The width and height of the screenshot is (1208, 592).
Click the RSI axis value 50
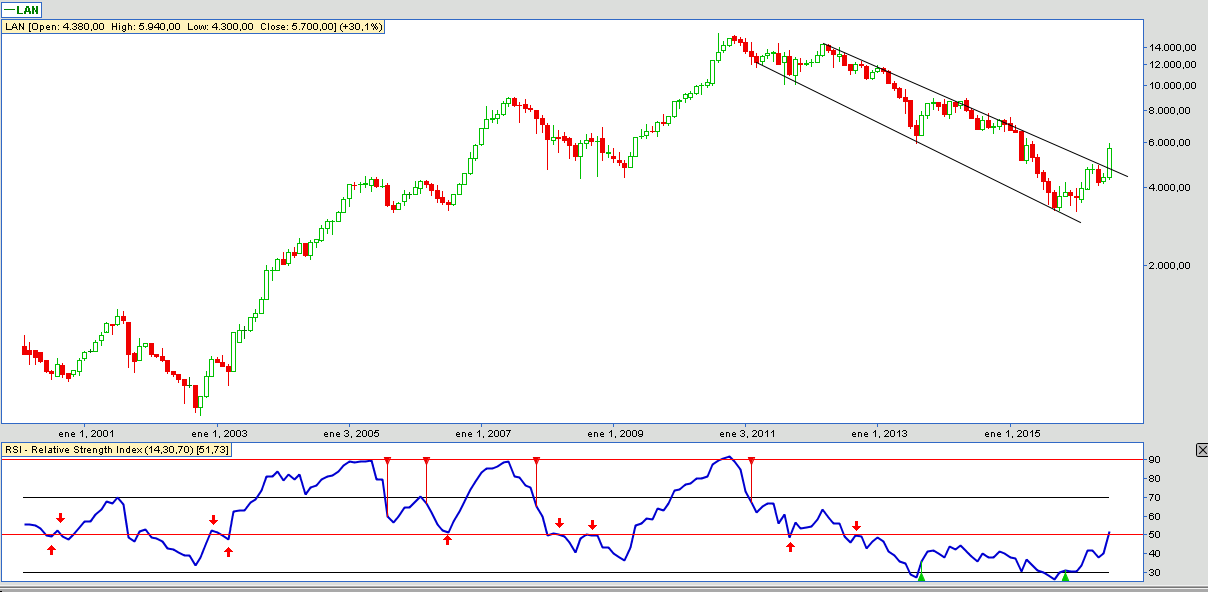[1153, 535]
